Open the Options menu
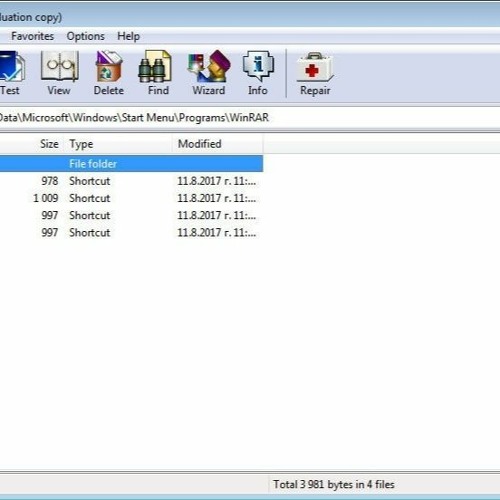 [x=86, y=36]
